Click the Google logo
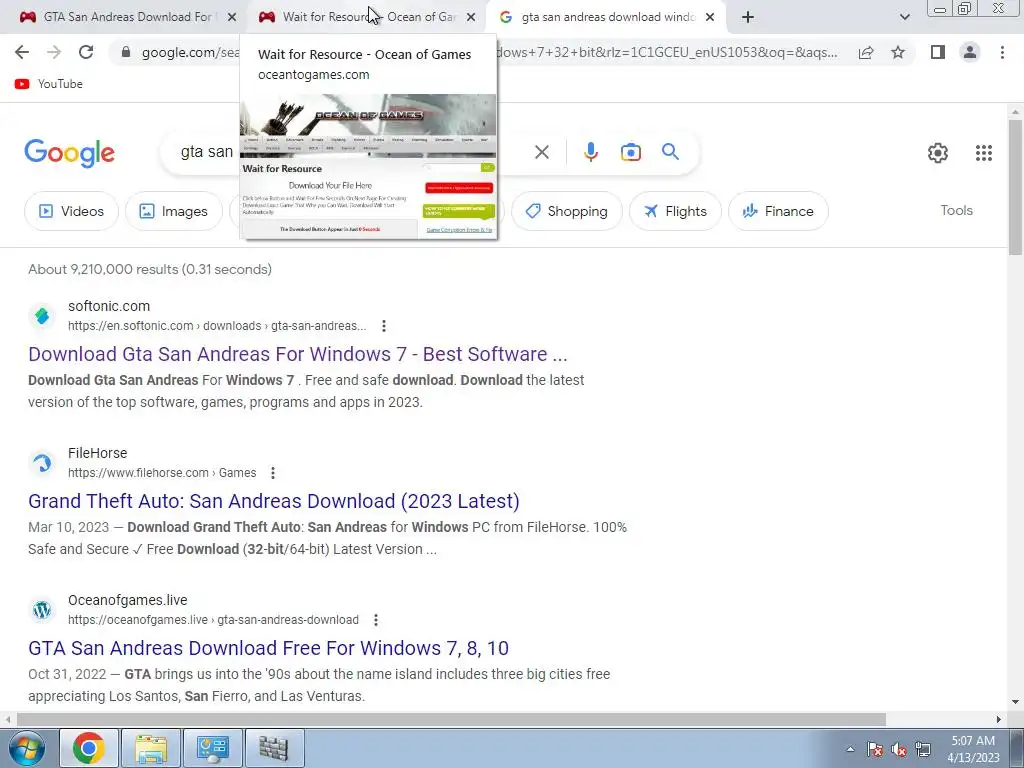Image resolution: width=1024 pixels, height=768 pixels. point(69,153)
